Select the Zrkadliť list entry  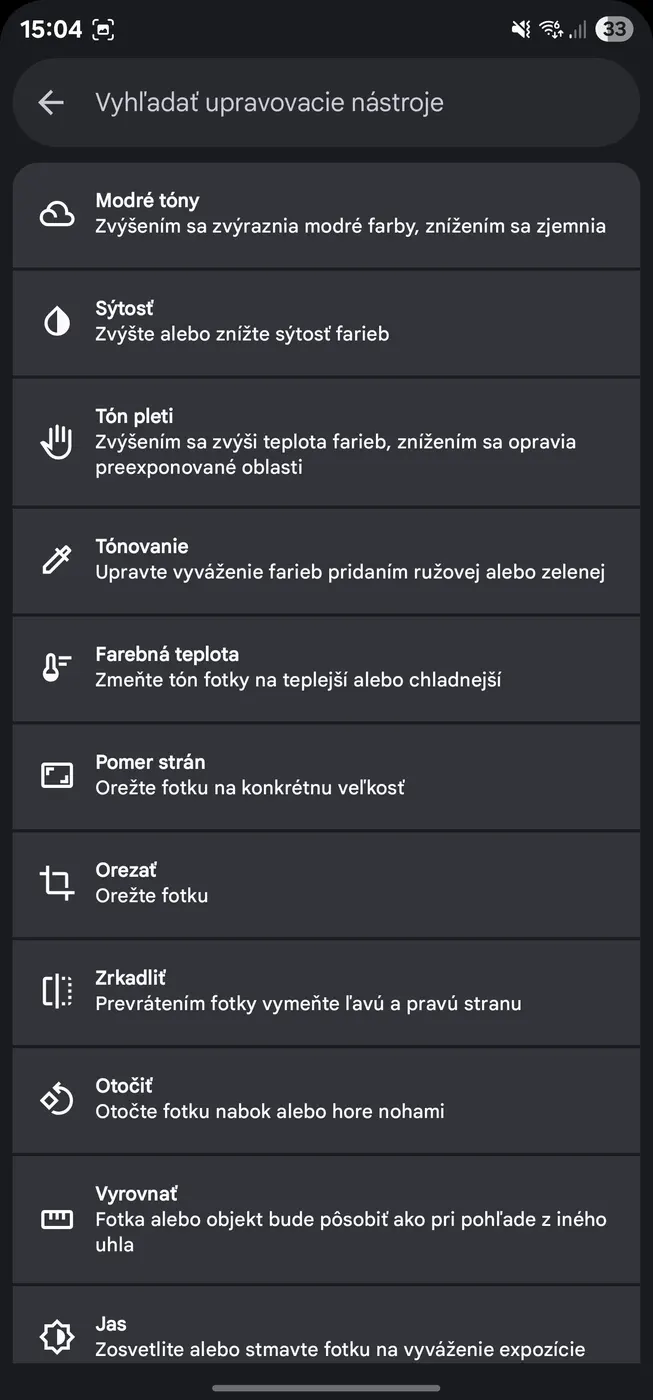pos(350,991)
